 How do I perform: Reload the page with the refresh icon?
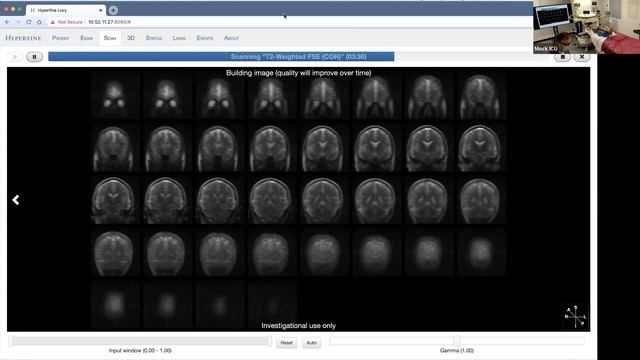(x=29, y=22)
